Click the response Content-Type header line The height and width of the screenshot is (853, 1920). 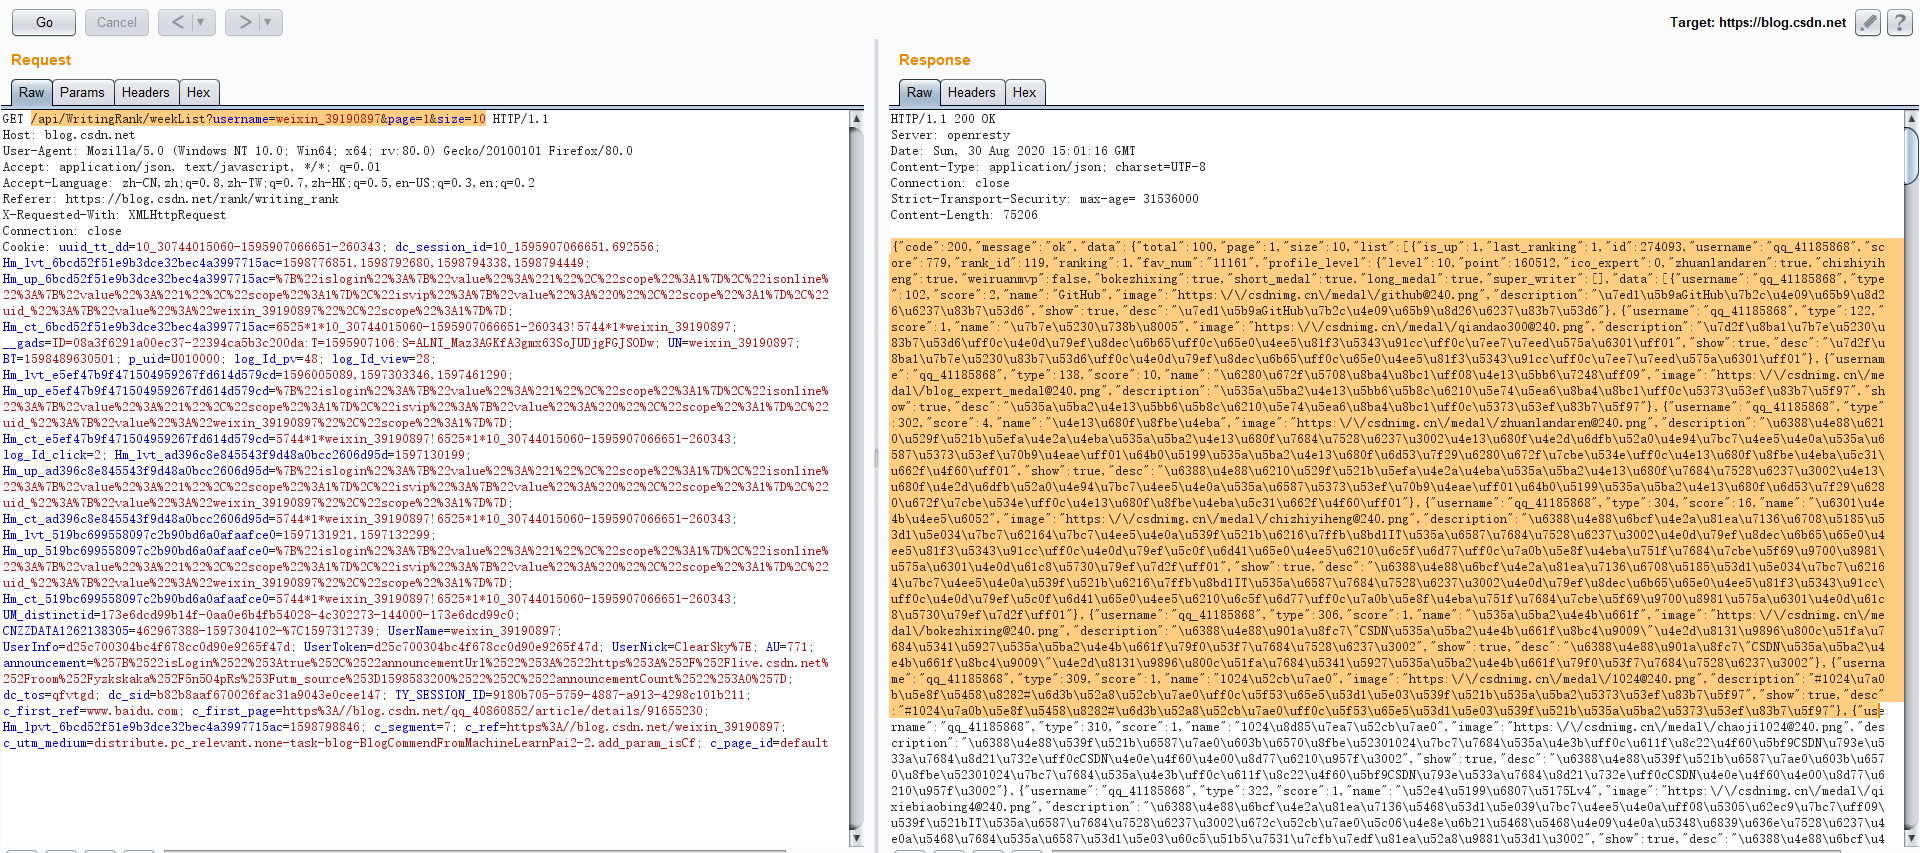point(1048,167)
